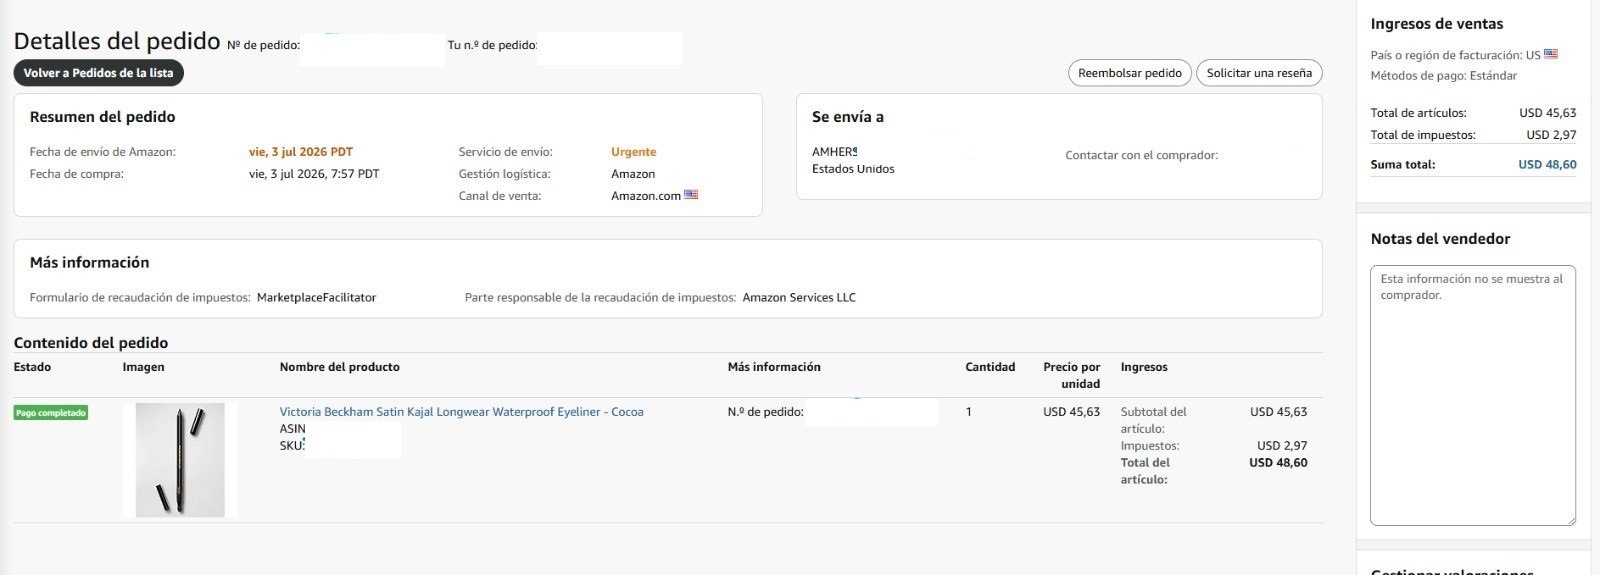Click the Más información section heading
1600x575 pixels.
point(90,263)
